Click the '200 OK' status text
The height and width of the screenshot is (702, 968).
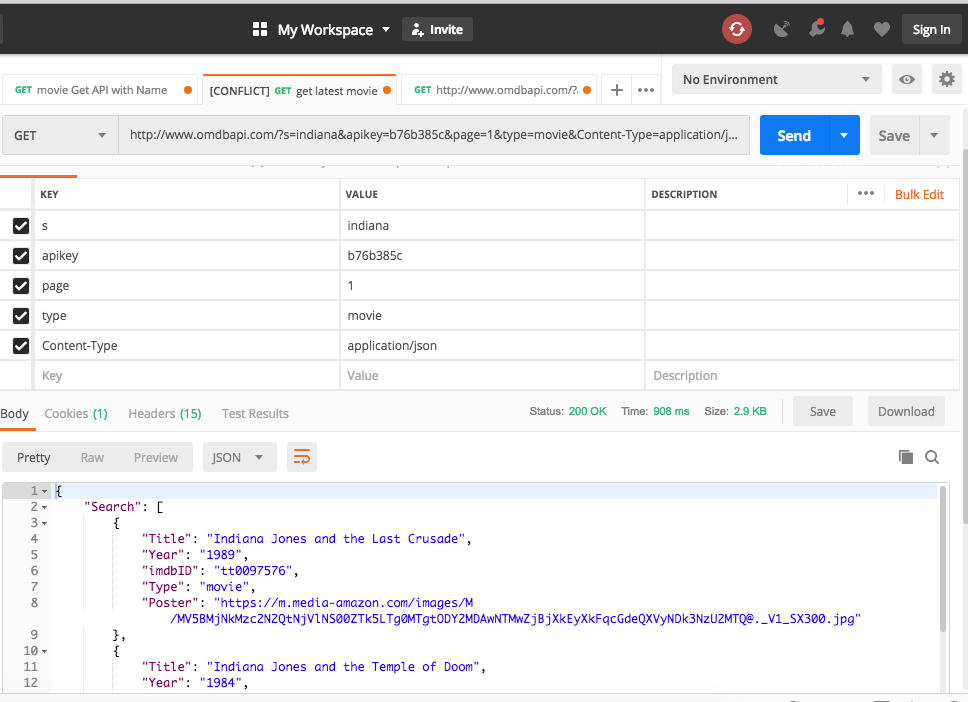pos(587,411)
